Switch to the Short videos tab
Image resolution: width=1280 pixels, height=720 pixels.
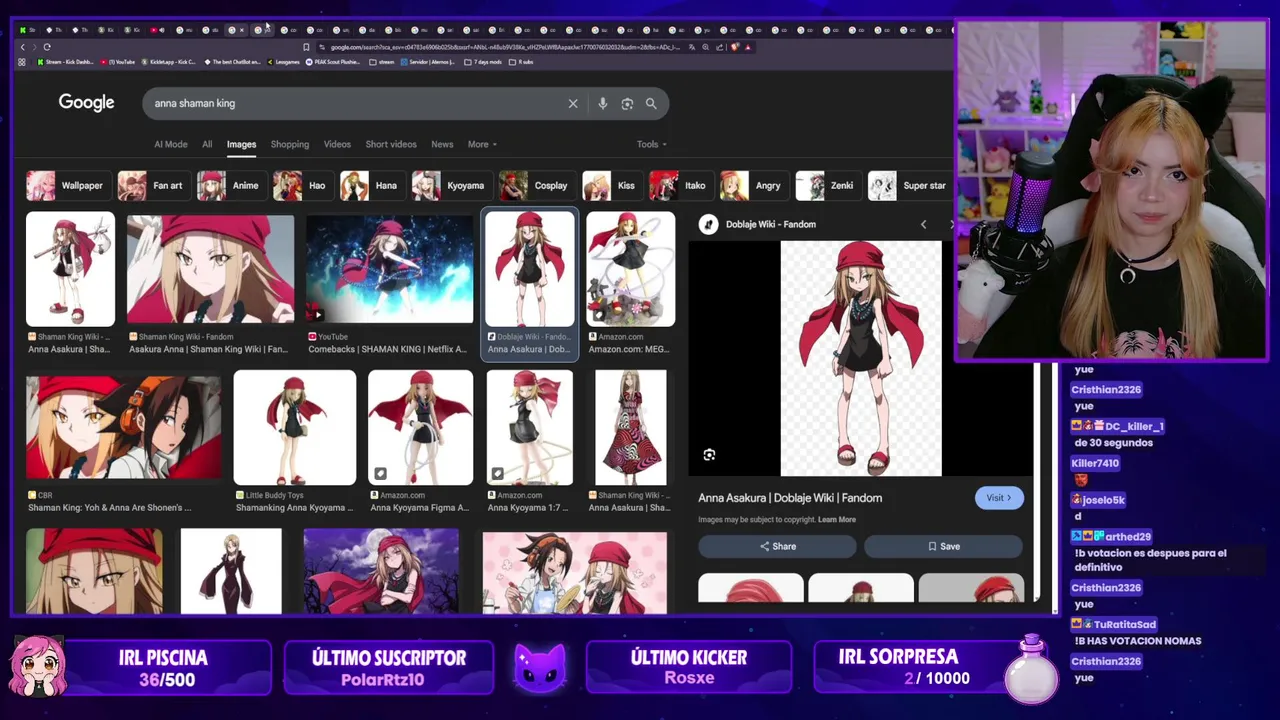point(391,144)
